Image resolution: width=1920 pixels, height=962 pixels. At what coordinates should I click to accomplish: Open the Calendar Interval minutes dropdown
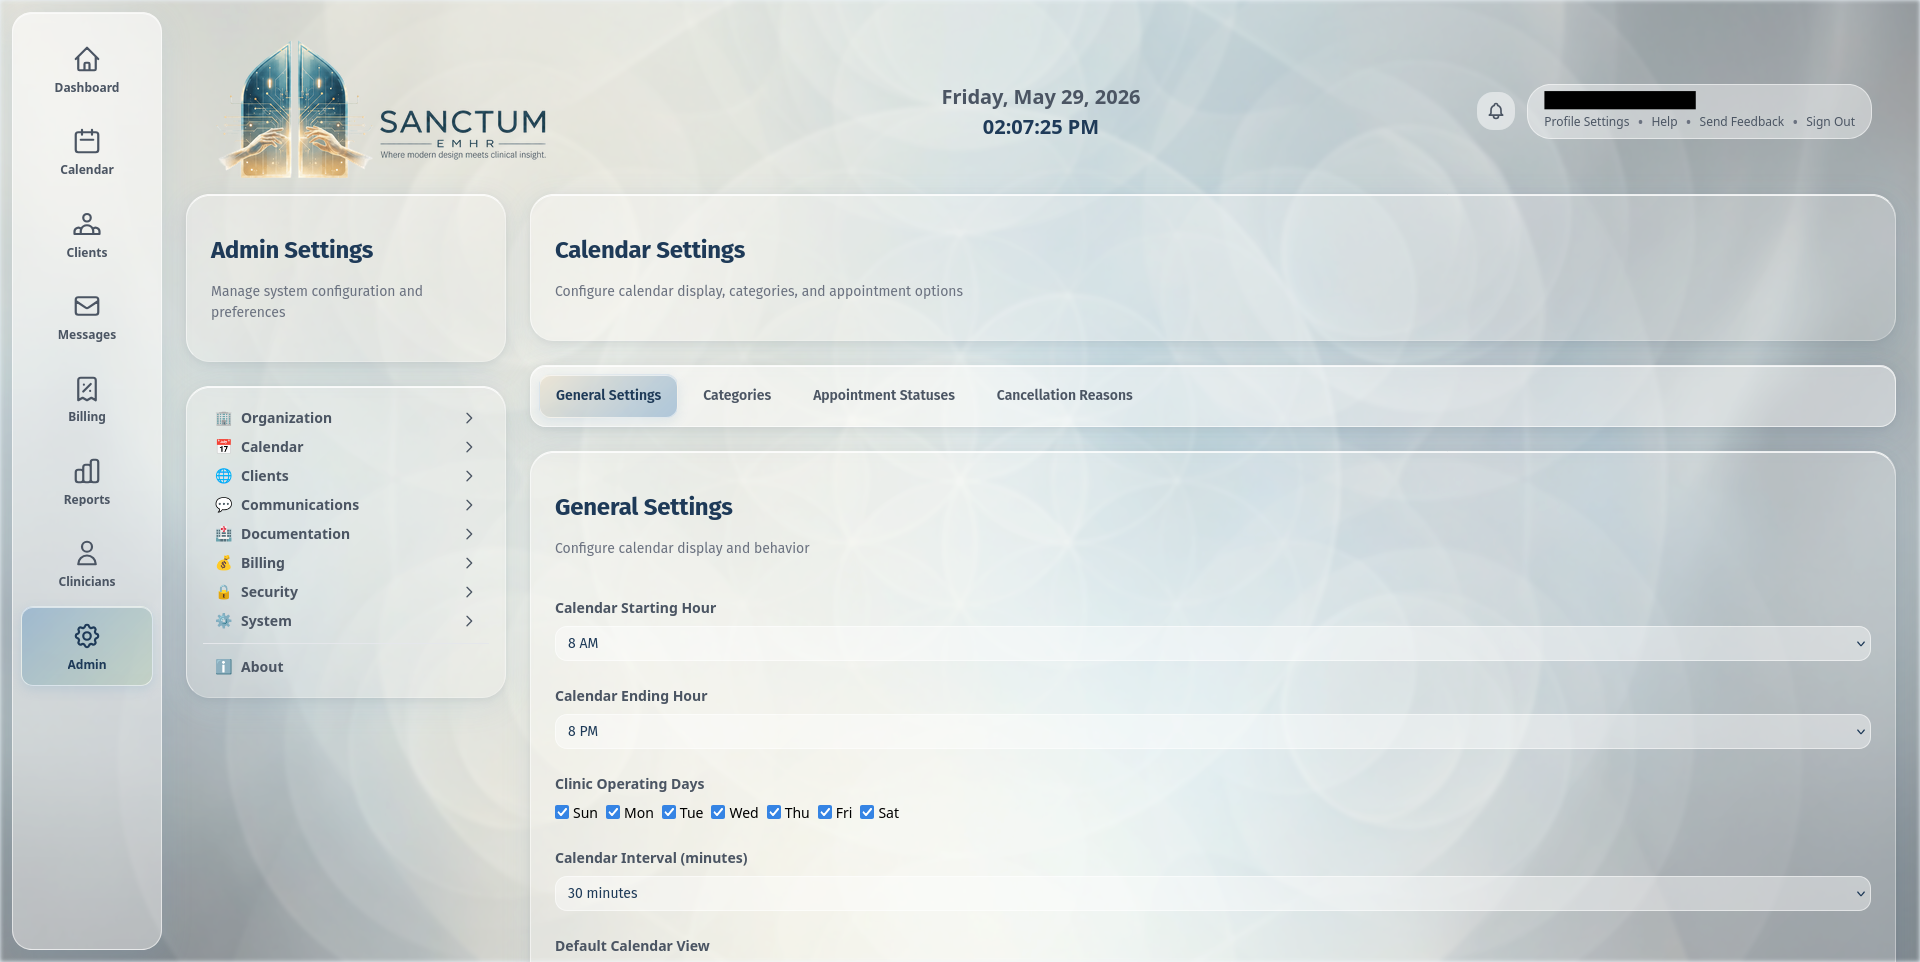pyautogui.click(x=1212, y=893)
